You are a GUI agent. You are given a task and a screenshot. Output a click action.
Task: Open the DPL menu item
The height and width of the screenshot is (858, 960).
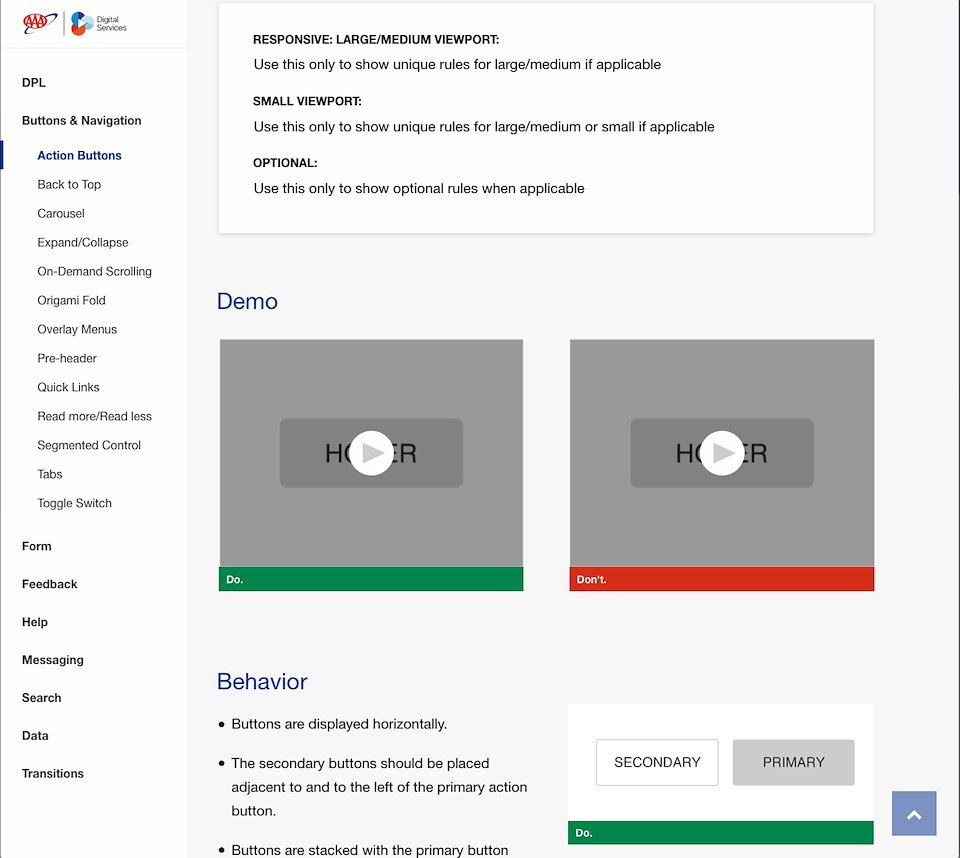[x=34, y=83]
